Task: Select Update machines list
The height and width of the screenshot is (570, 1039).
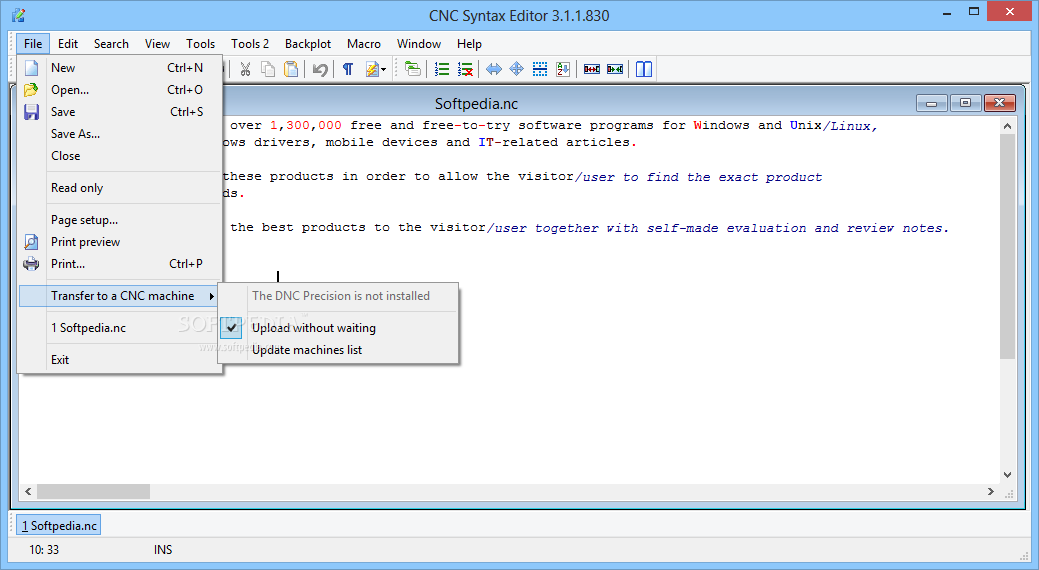Action: [307, 350]
